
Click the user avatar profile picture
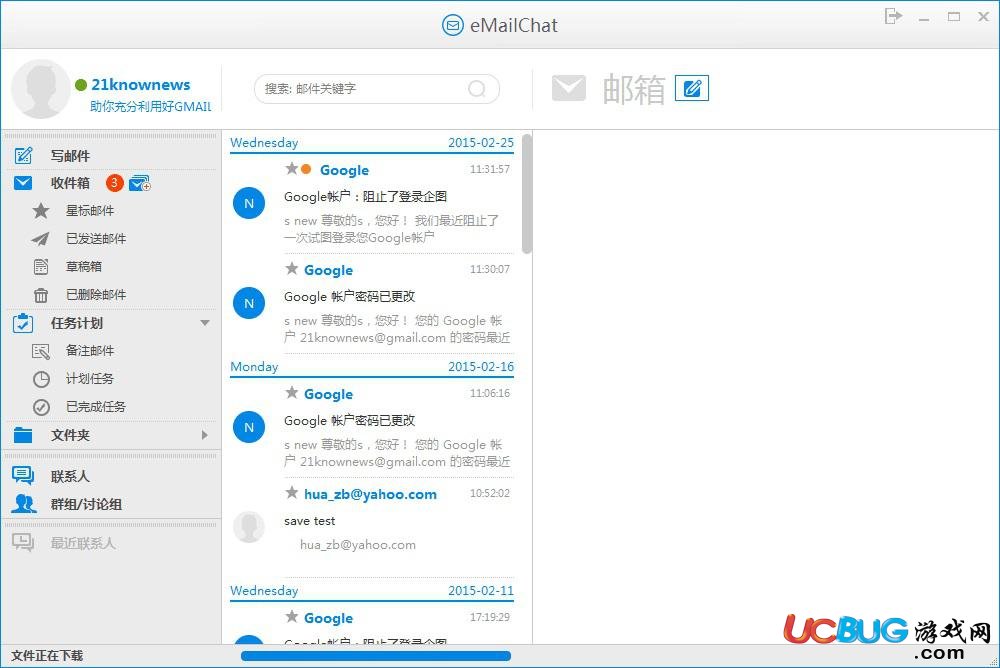click(41, 89)
